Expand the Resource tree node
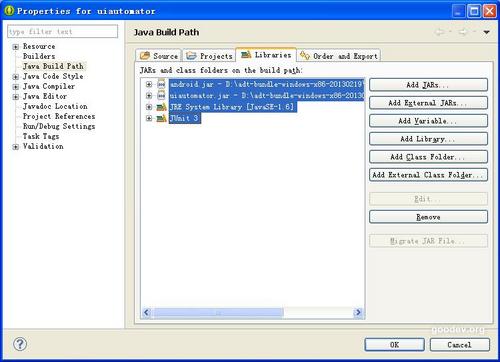Image resolution: width=500 pixels, height=362 pixels. click(15, 47)
